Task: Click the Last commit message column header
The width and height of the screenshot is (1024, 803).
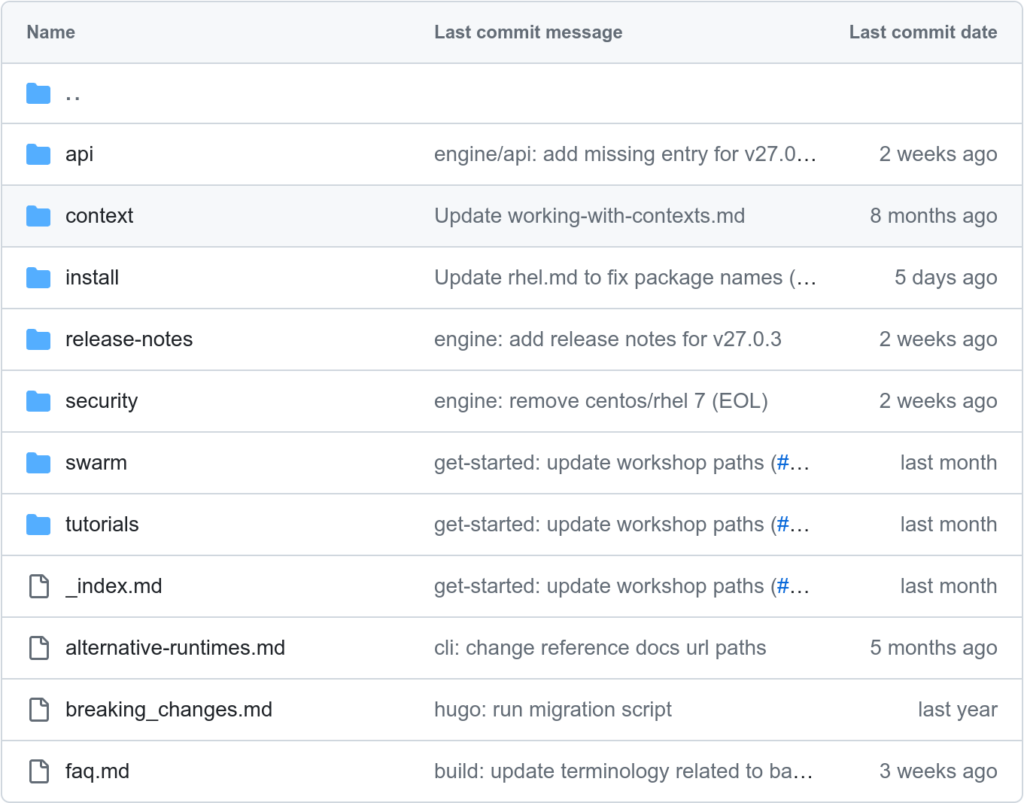Action: click(x=528, y=32)
